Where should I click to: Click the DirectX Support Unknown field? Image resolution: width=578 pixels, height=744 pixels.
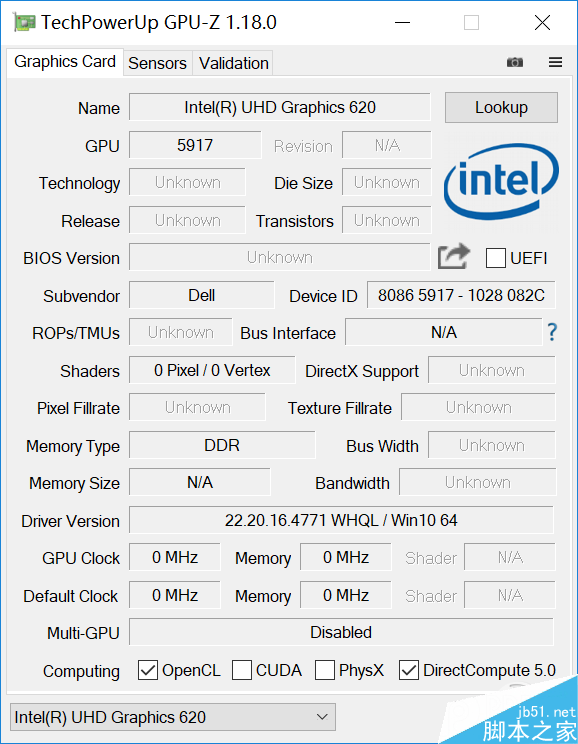pyautogui.click(x=492, y=370)
